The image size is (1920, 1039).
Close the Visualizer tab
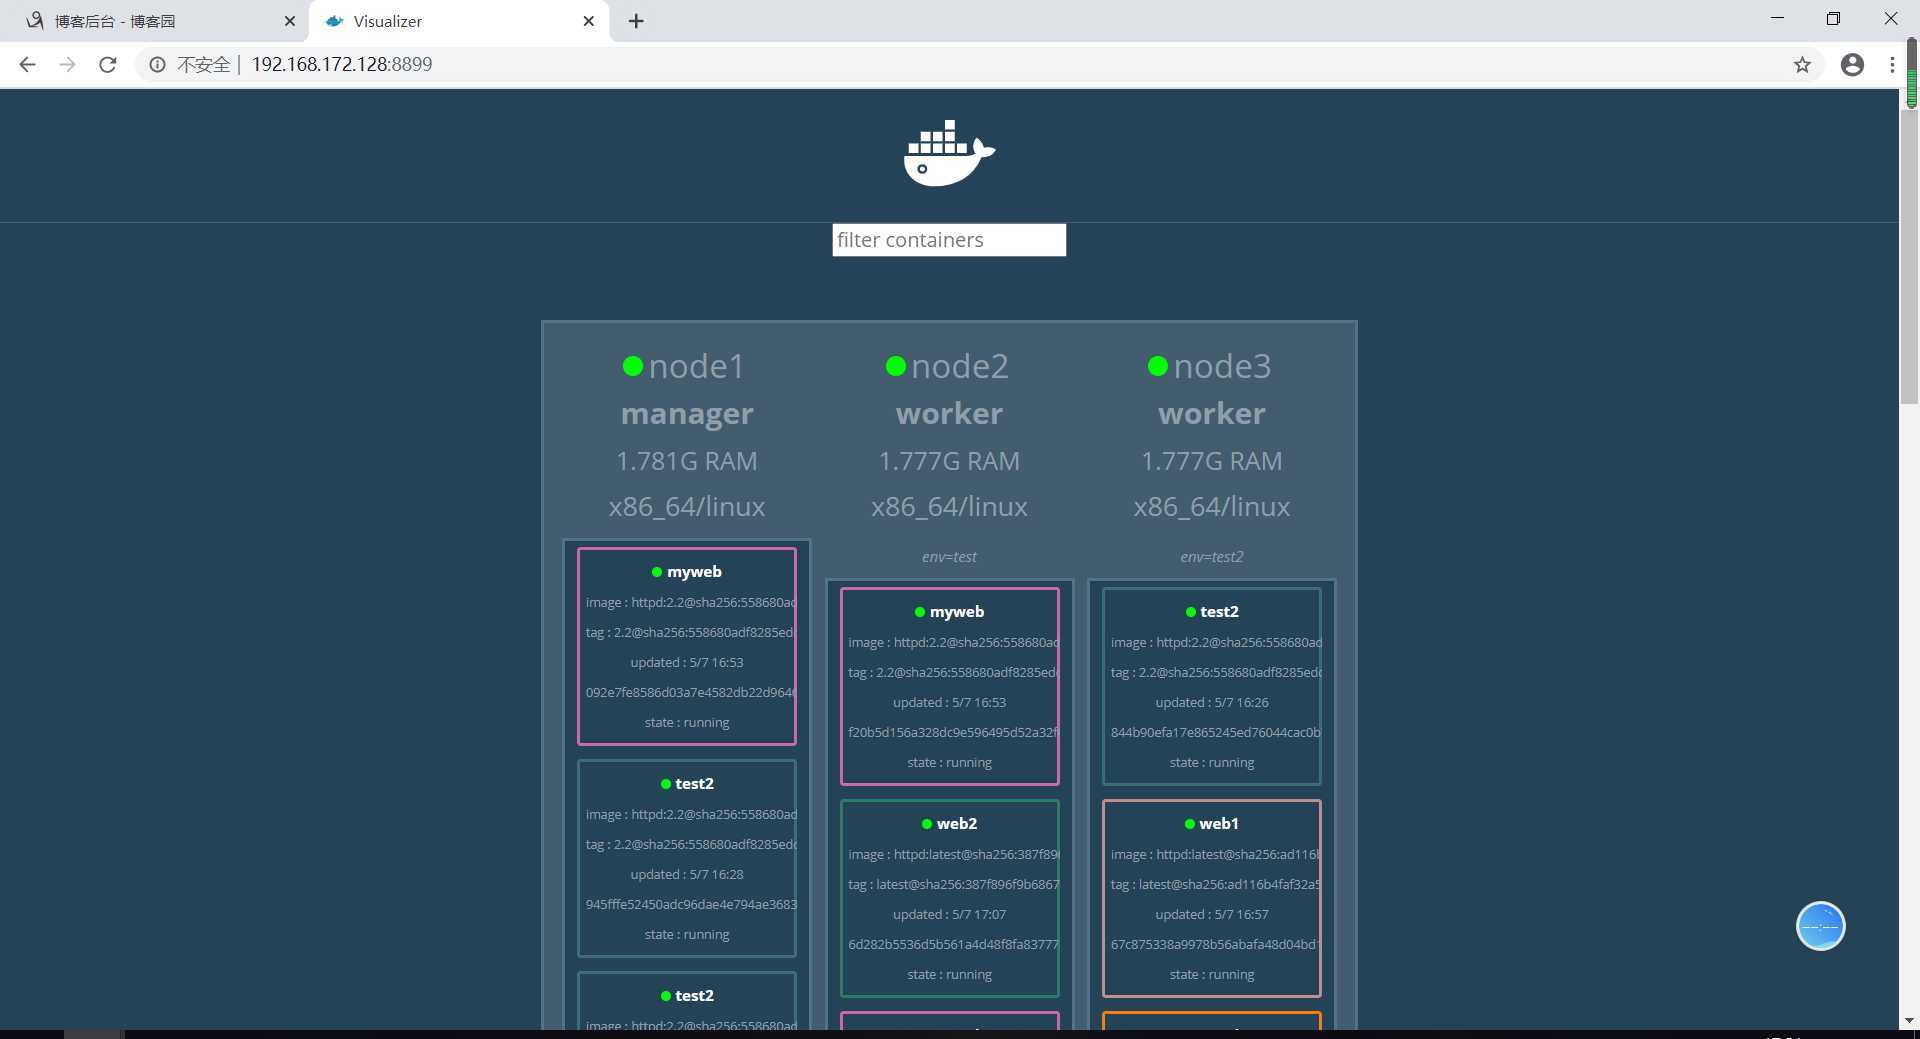(589, 21)
